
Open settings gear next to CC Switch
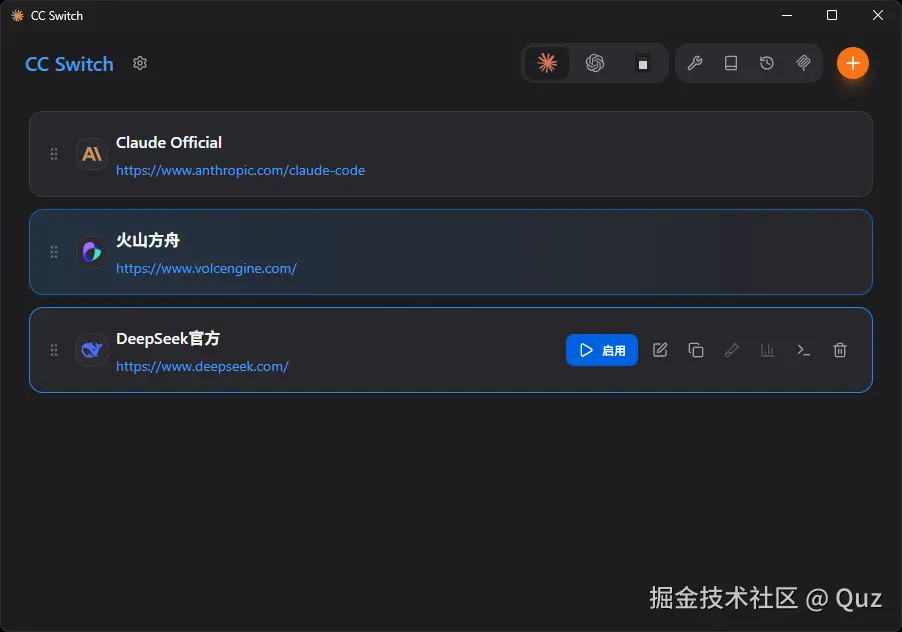(140, 63)
